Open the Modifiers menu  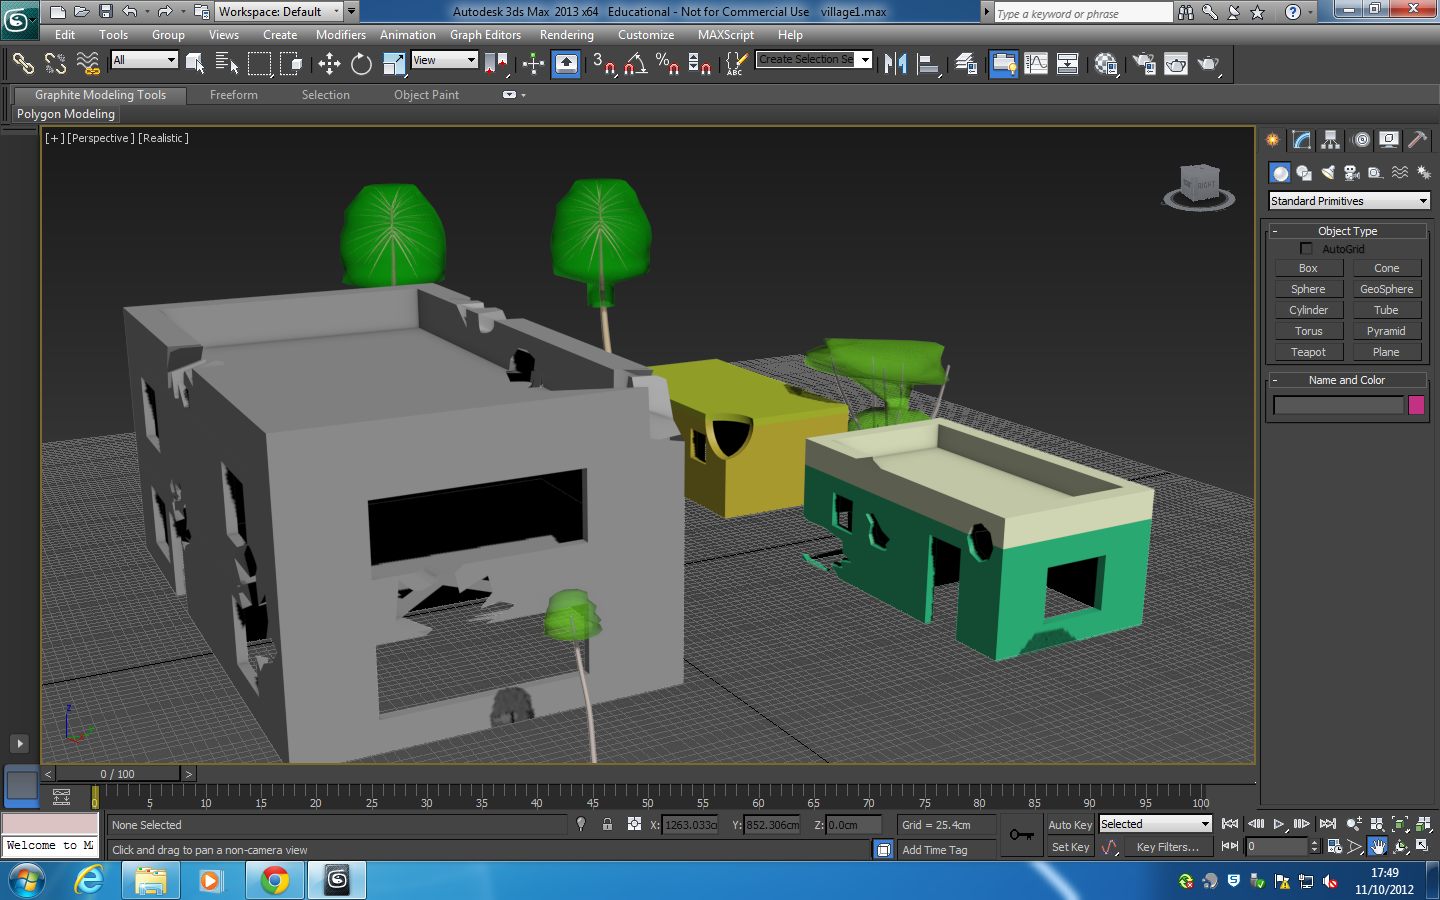340,35
